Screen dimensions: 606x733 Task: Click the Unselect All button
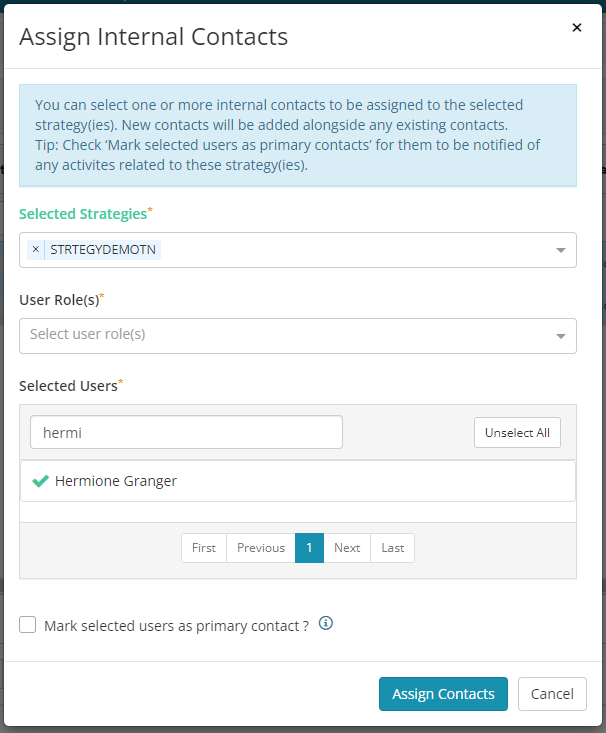click(517, 432)
